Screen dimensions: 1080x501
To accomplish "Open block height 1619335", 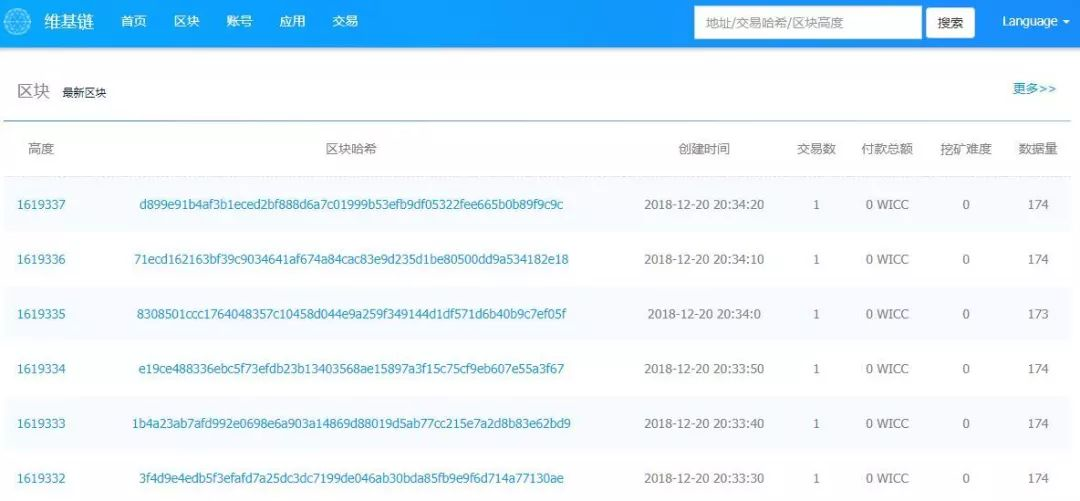I will (x=41, y=314).
